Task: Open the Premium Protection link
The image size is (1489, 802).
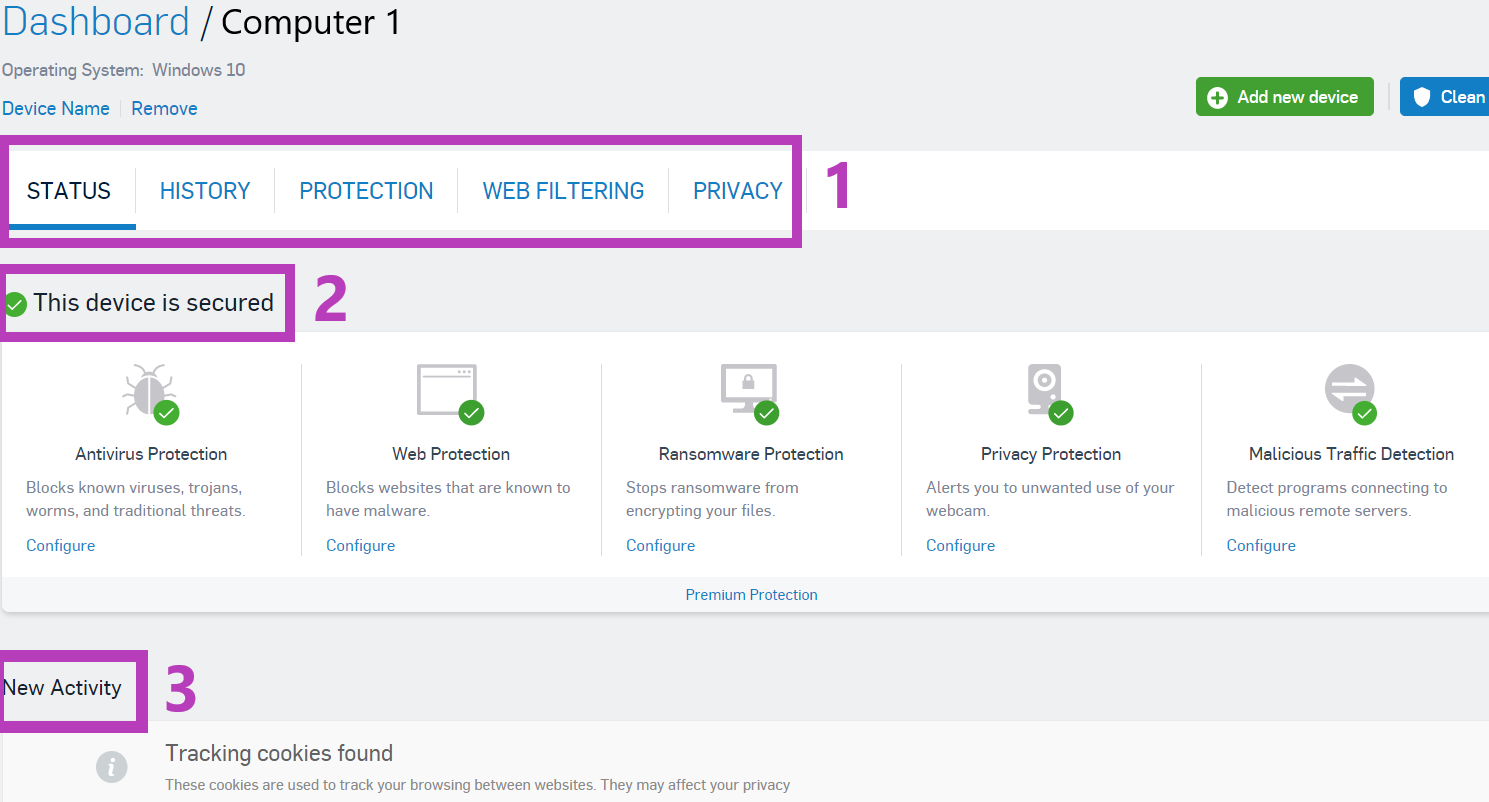Action: pyautogui.click(x=751, y=594)
